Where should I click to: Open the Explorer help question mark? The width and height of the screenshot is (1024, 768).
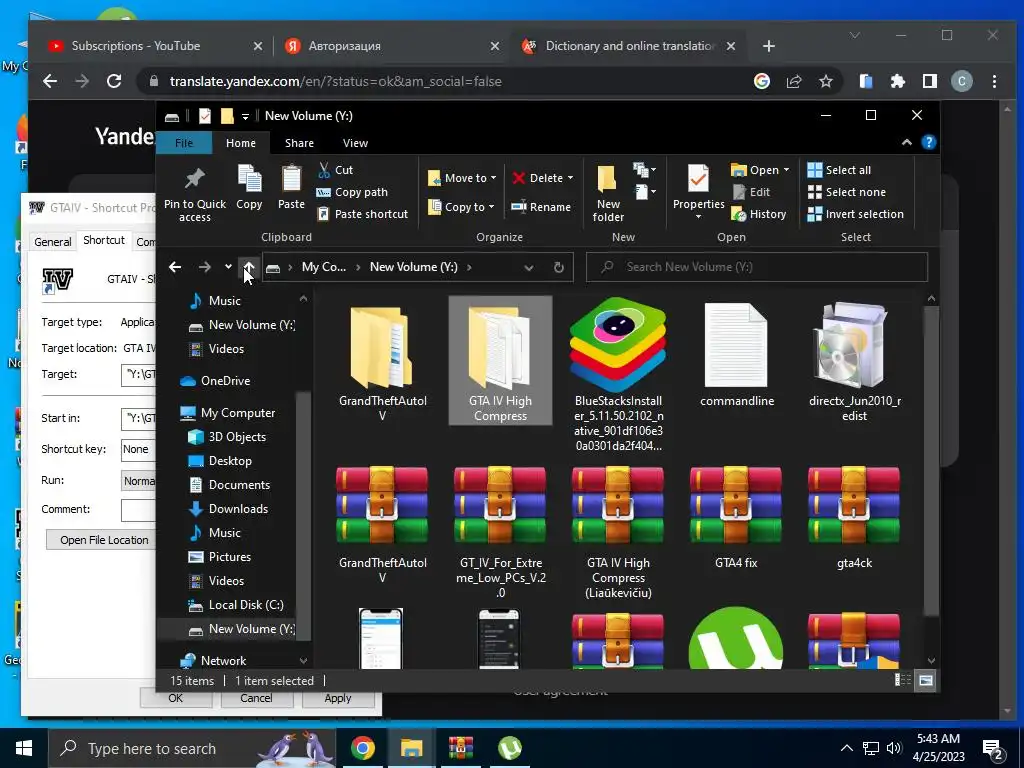[x=928, y=142]
